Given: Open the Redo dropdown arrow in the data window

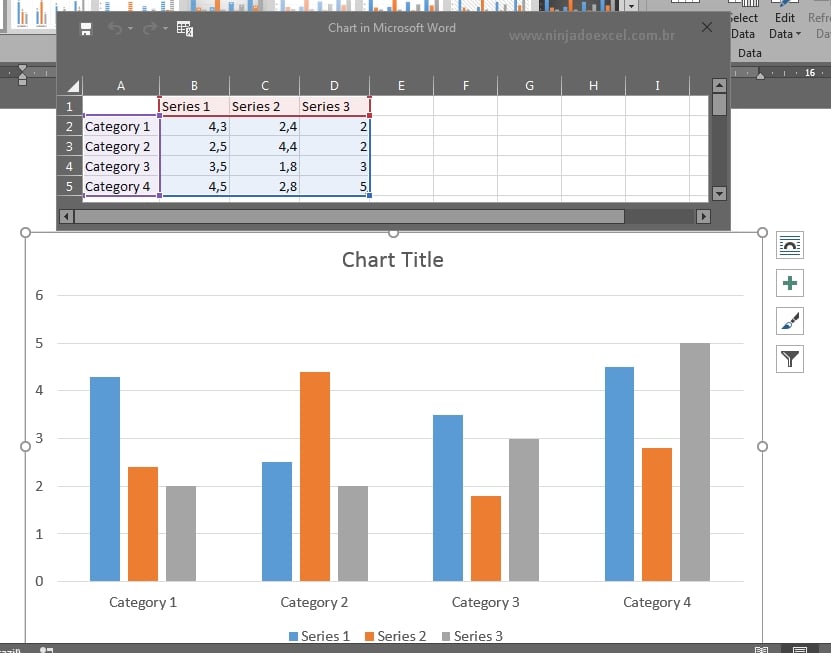Looking at the screenshot, I should 164,29.
